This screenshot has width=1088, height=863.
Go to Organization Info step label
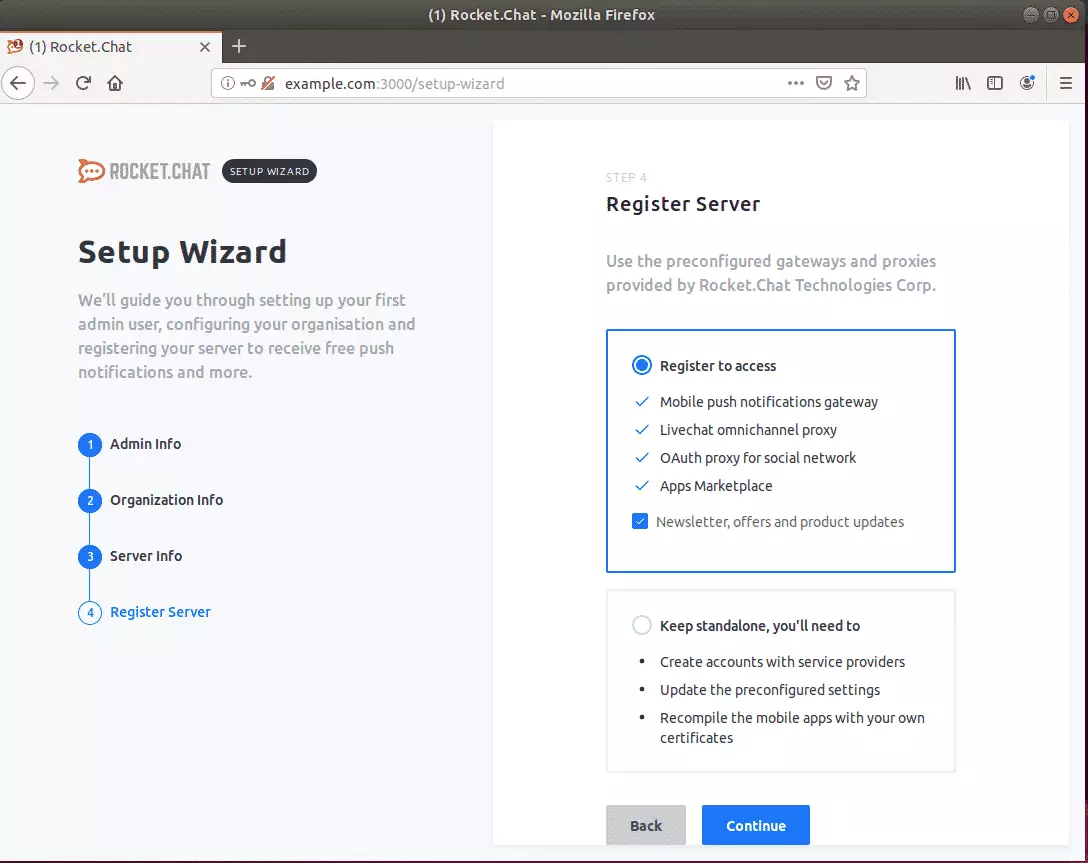[x=167, y=500]
